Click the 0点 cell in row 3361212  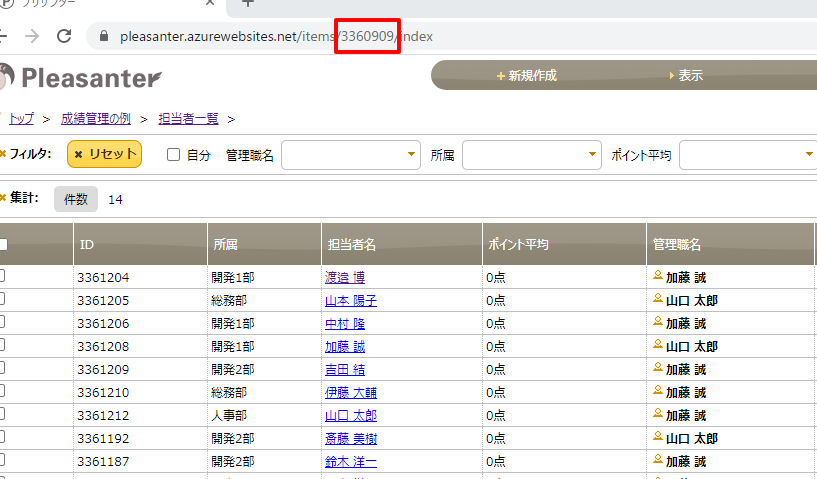[564, 415]
